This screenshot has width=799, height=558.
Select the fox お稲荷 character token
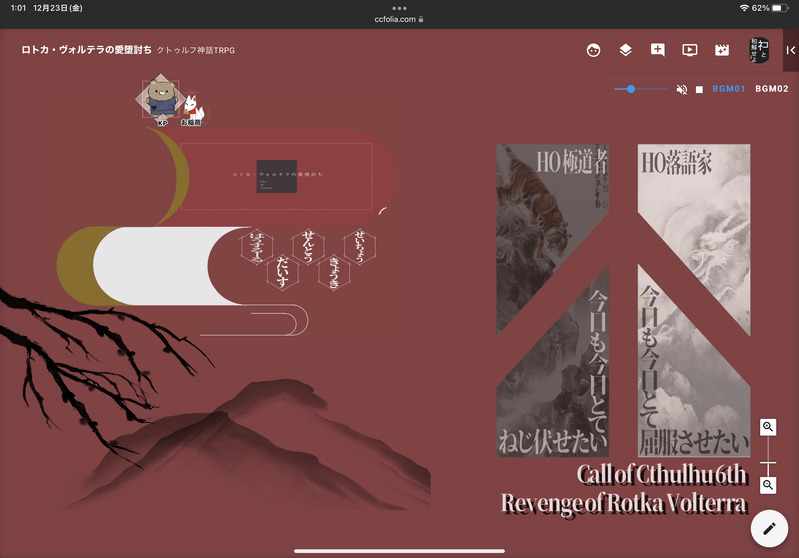pos(193,110)
